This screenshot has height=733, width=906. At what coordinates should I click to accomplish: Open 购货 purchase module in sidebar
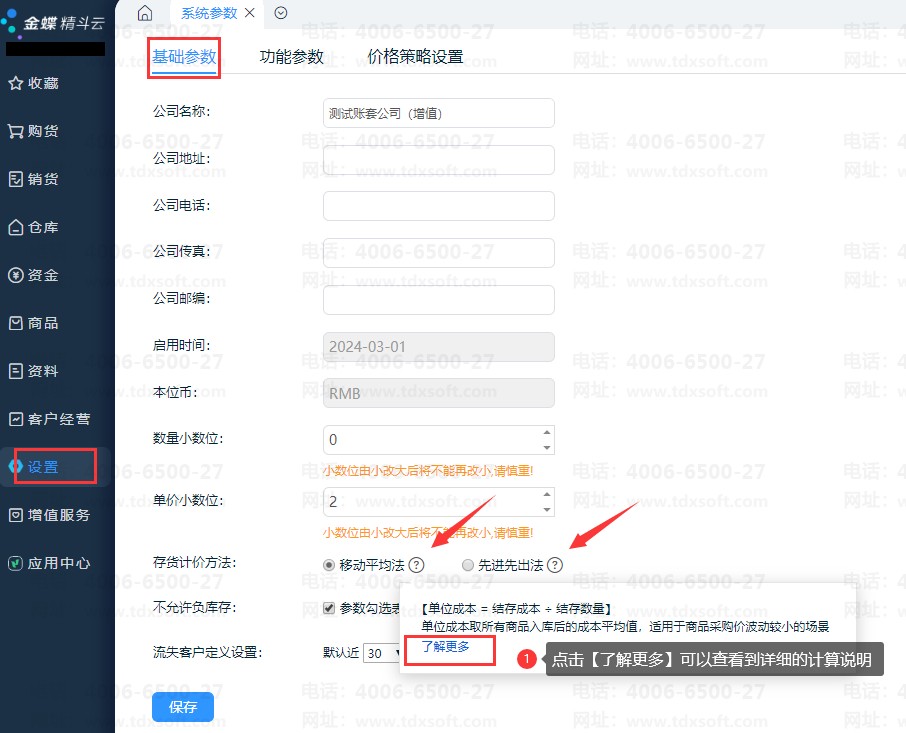pyautogui.click(x=35, y=131)
